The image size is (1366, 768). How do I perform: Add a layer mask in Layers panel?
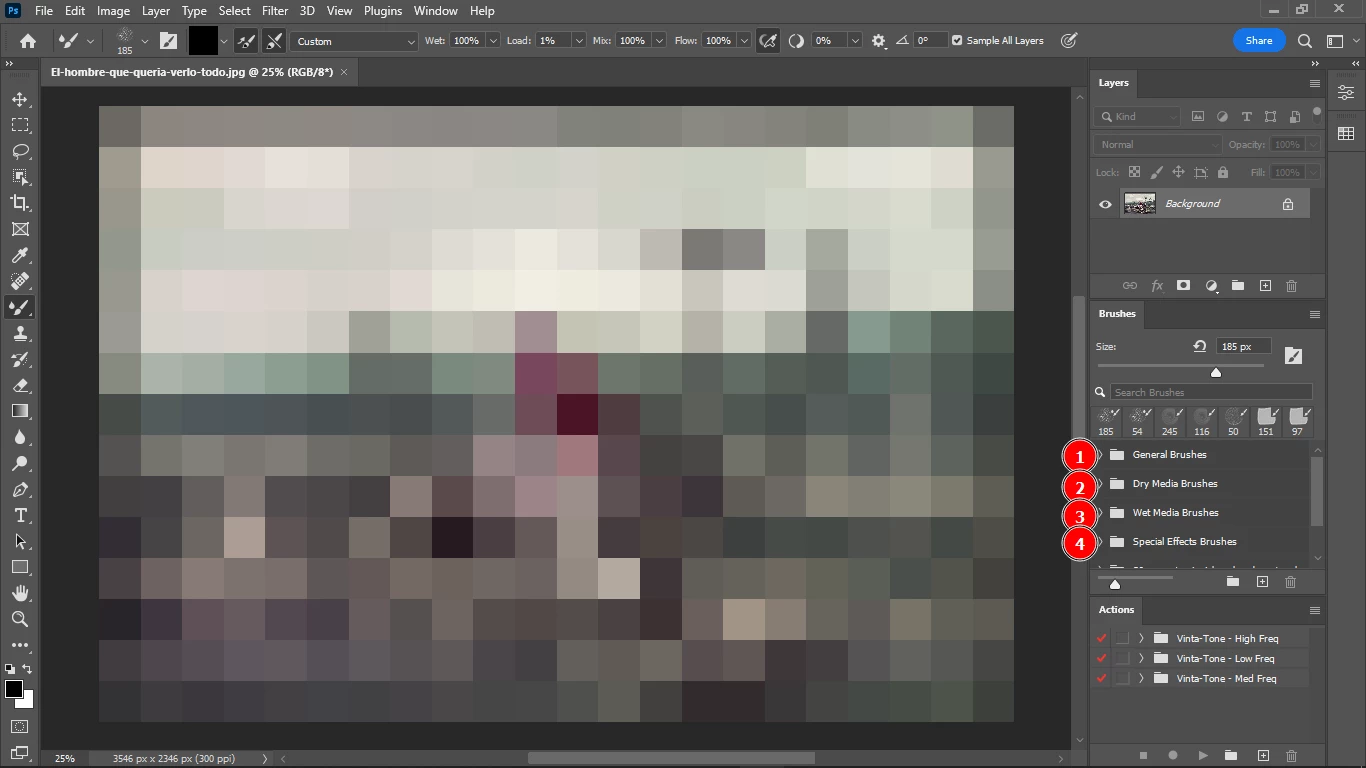pos(1184,286)
